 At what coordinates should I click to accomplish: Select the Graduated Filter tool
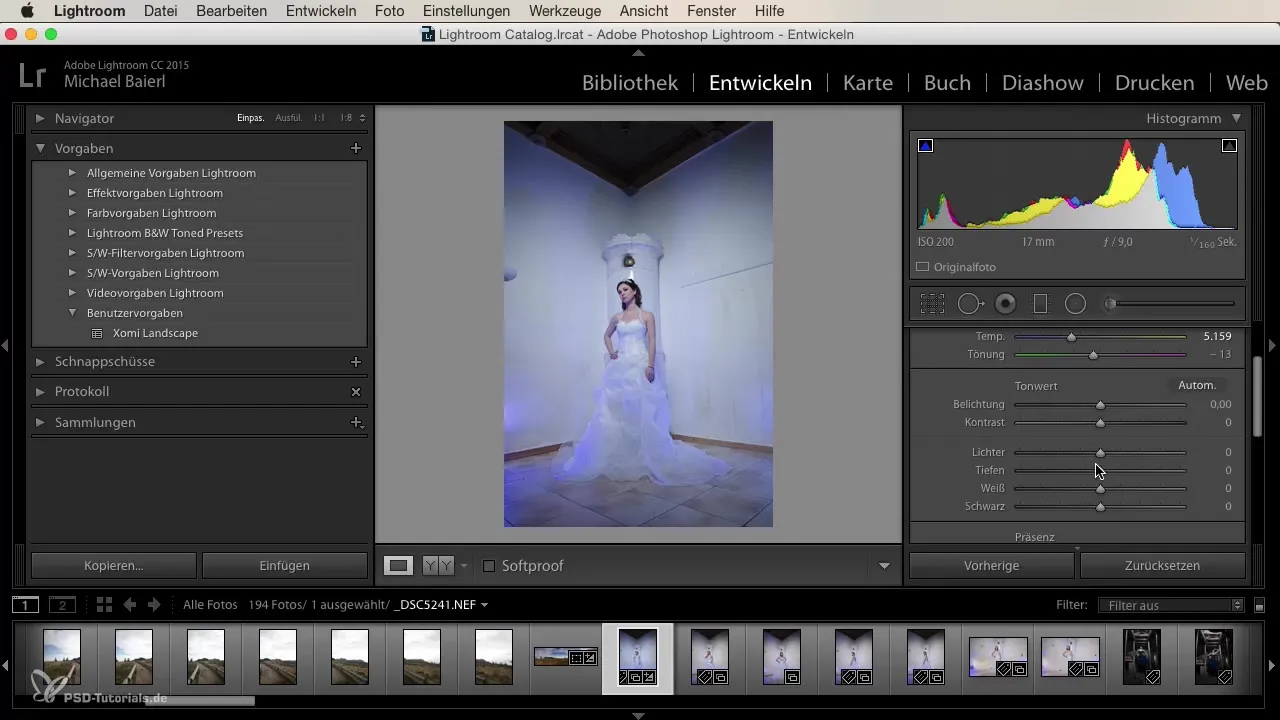coord(1040,304)
